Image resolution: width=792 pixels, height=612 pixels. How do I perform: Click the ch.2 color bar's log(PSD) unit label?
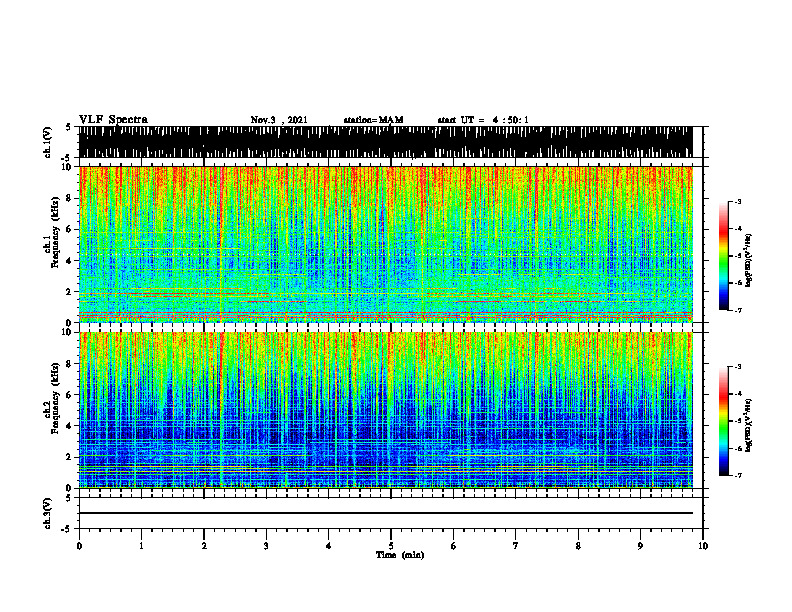(x=748, y=425)
